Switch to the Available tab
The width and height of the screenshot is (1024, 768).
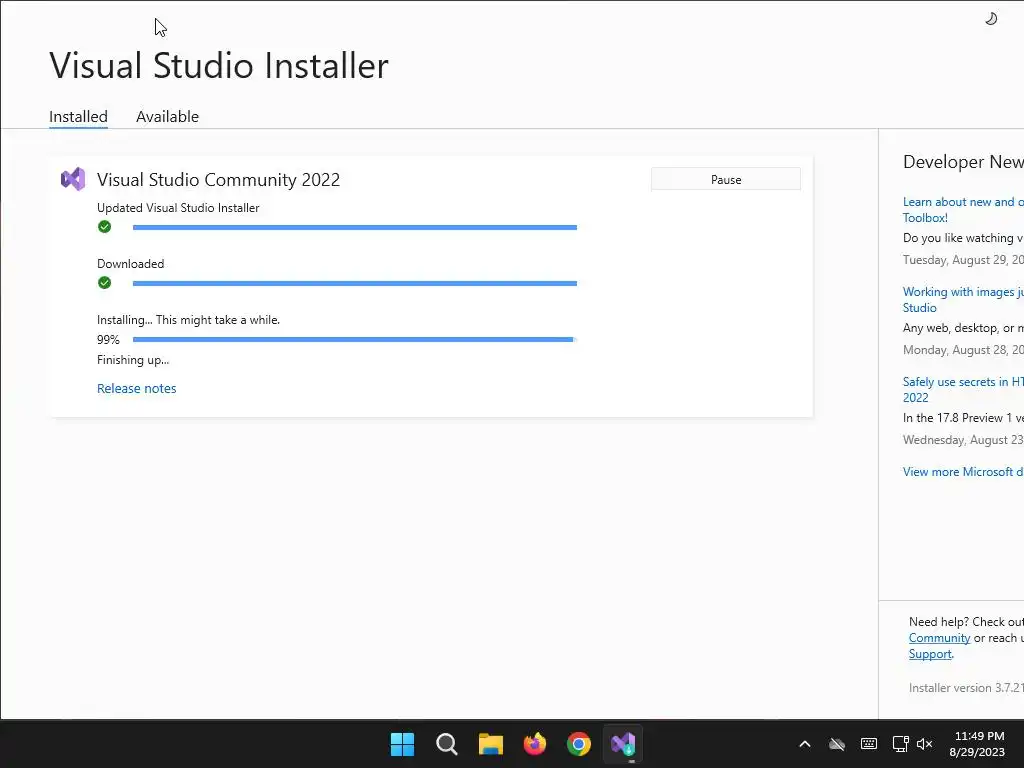click(x=167, y=116)
